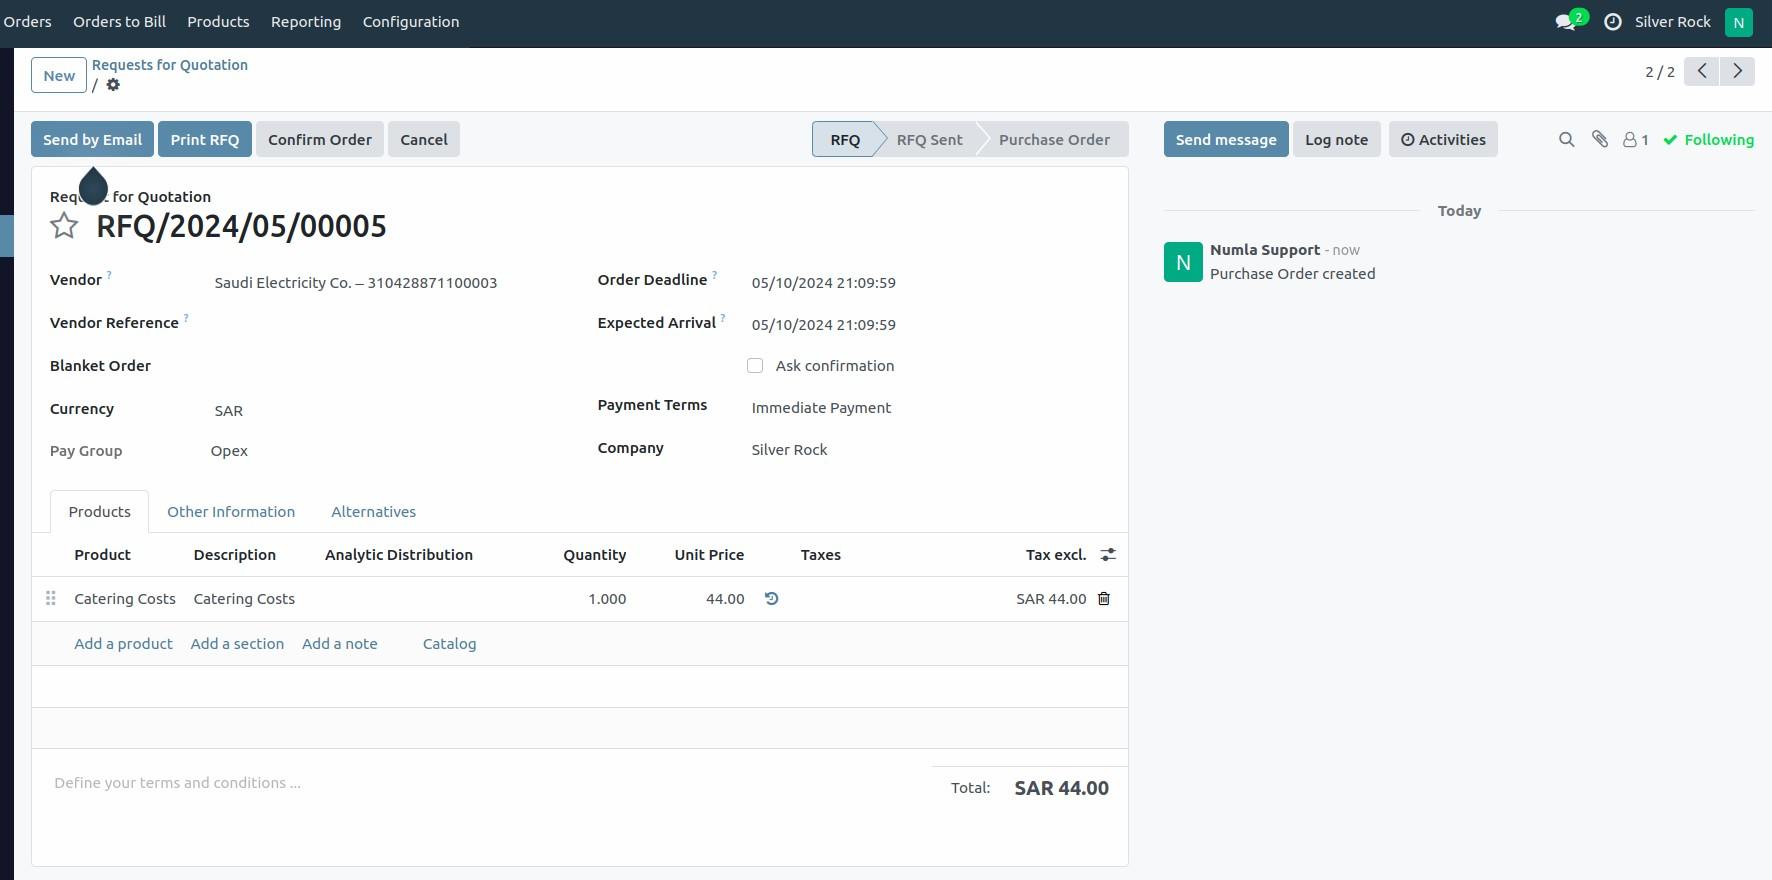The width and height of the screenshot is (1772, 880).
Task: Click the green N user avatar in top bar
Action: [1738, 22]
